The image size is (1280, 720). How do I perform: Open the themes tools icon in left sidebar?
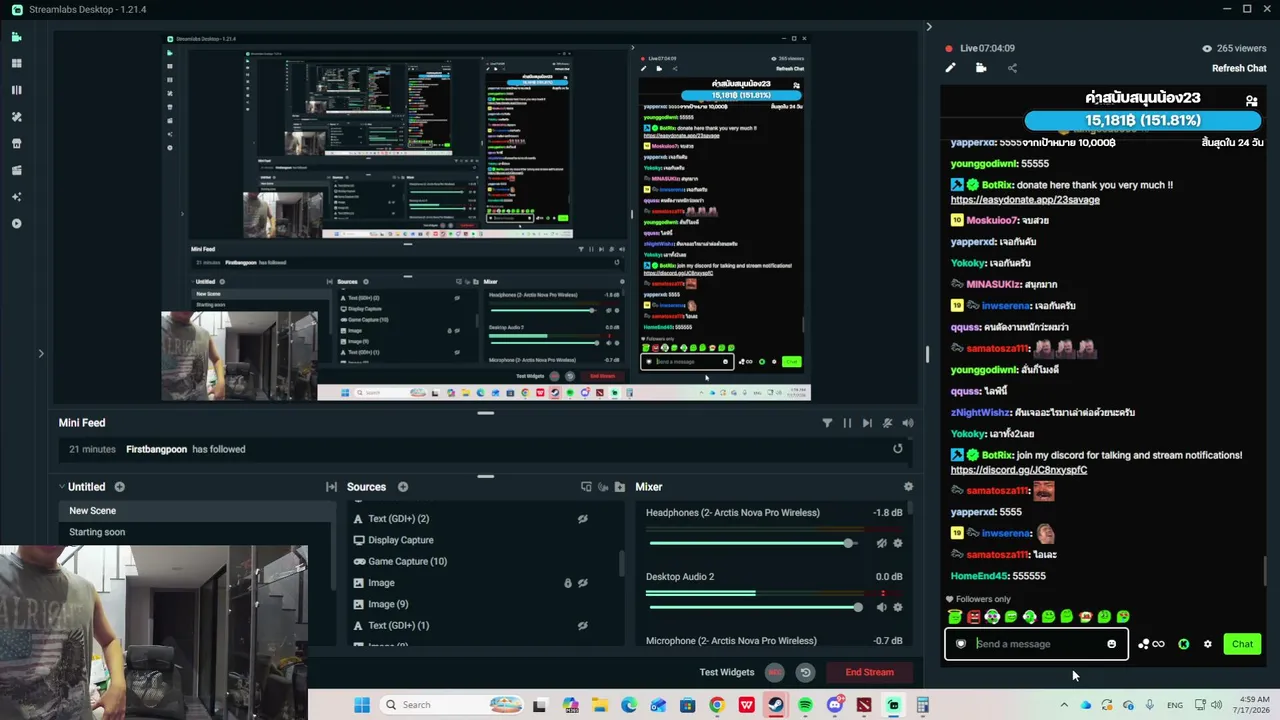click(x=16, y=117)
